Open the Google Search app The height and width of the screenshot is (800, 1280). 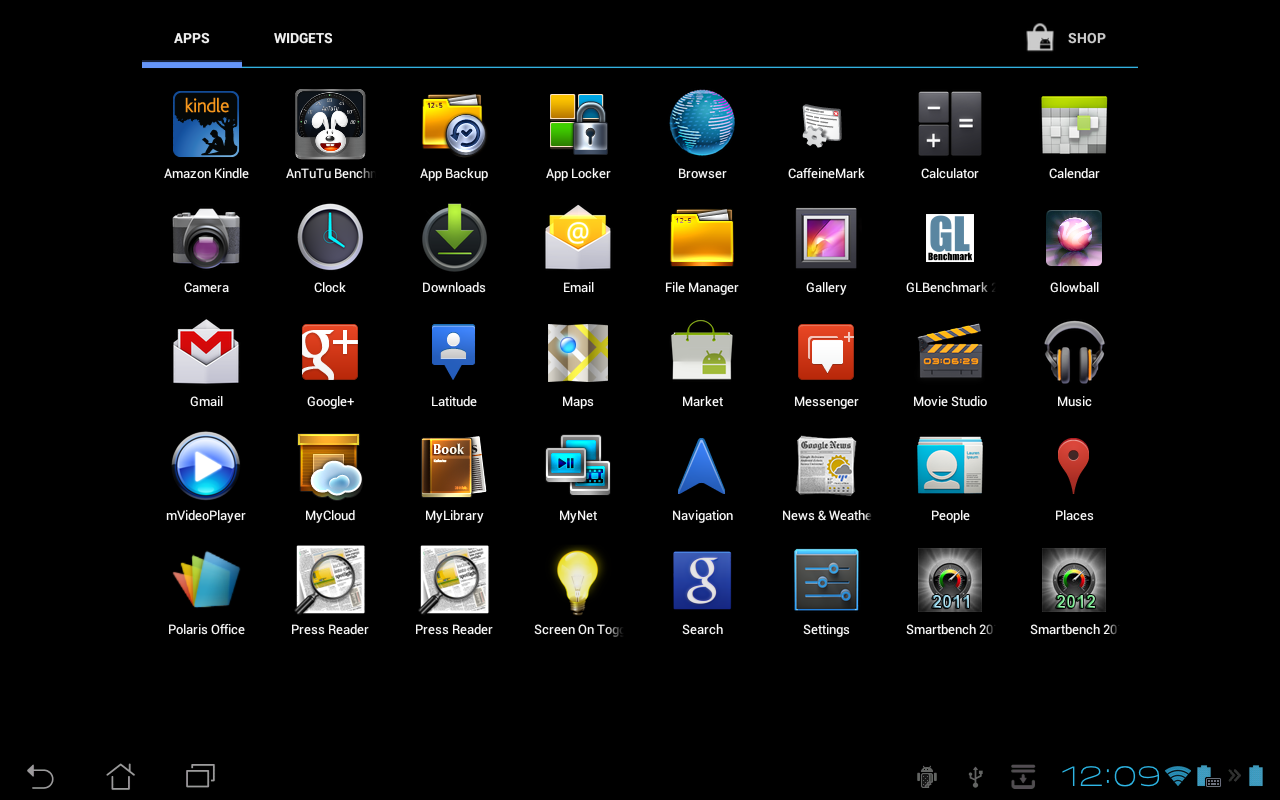(x=702, y=580)
